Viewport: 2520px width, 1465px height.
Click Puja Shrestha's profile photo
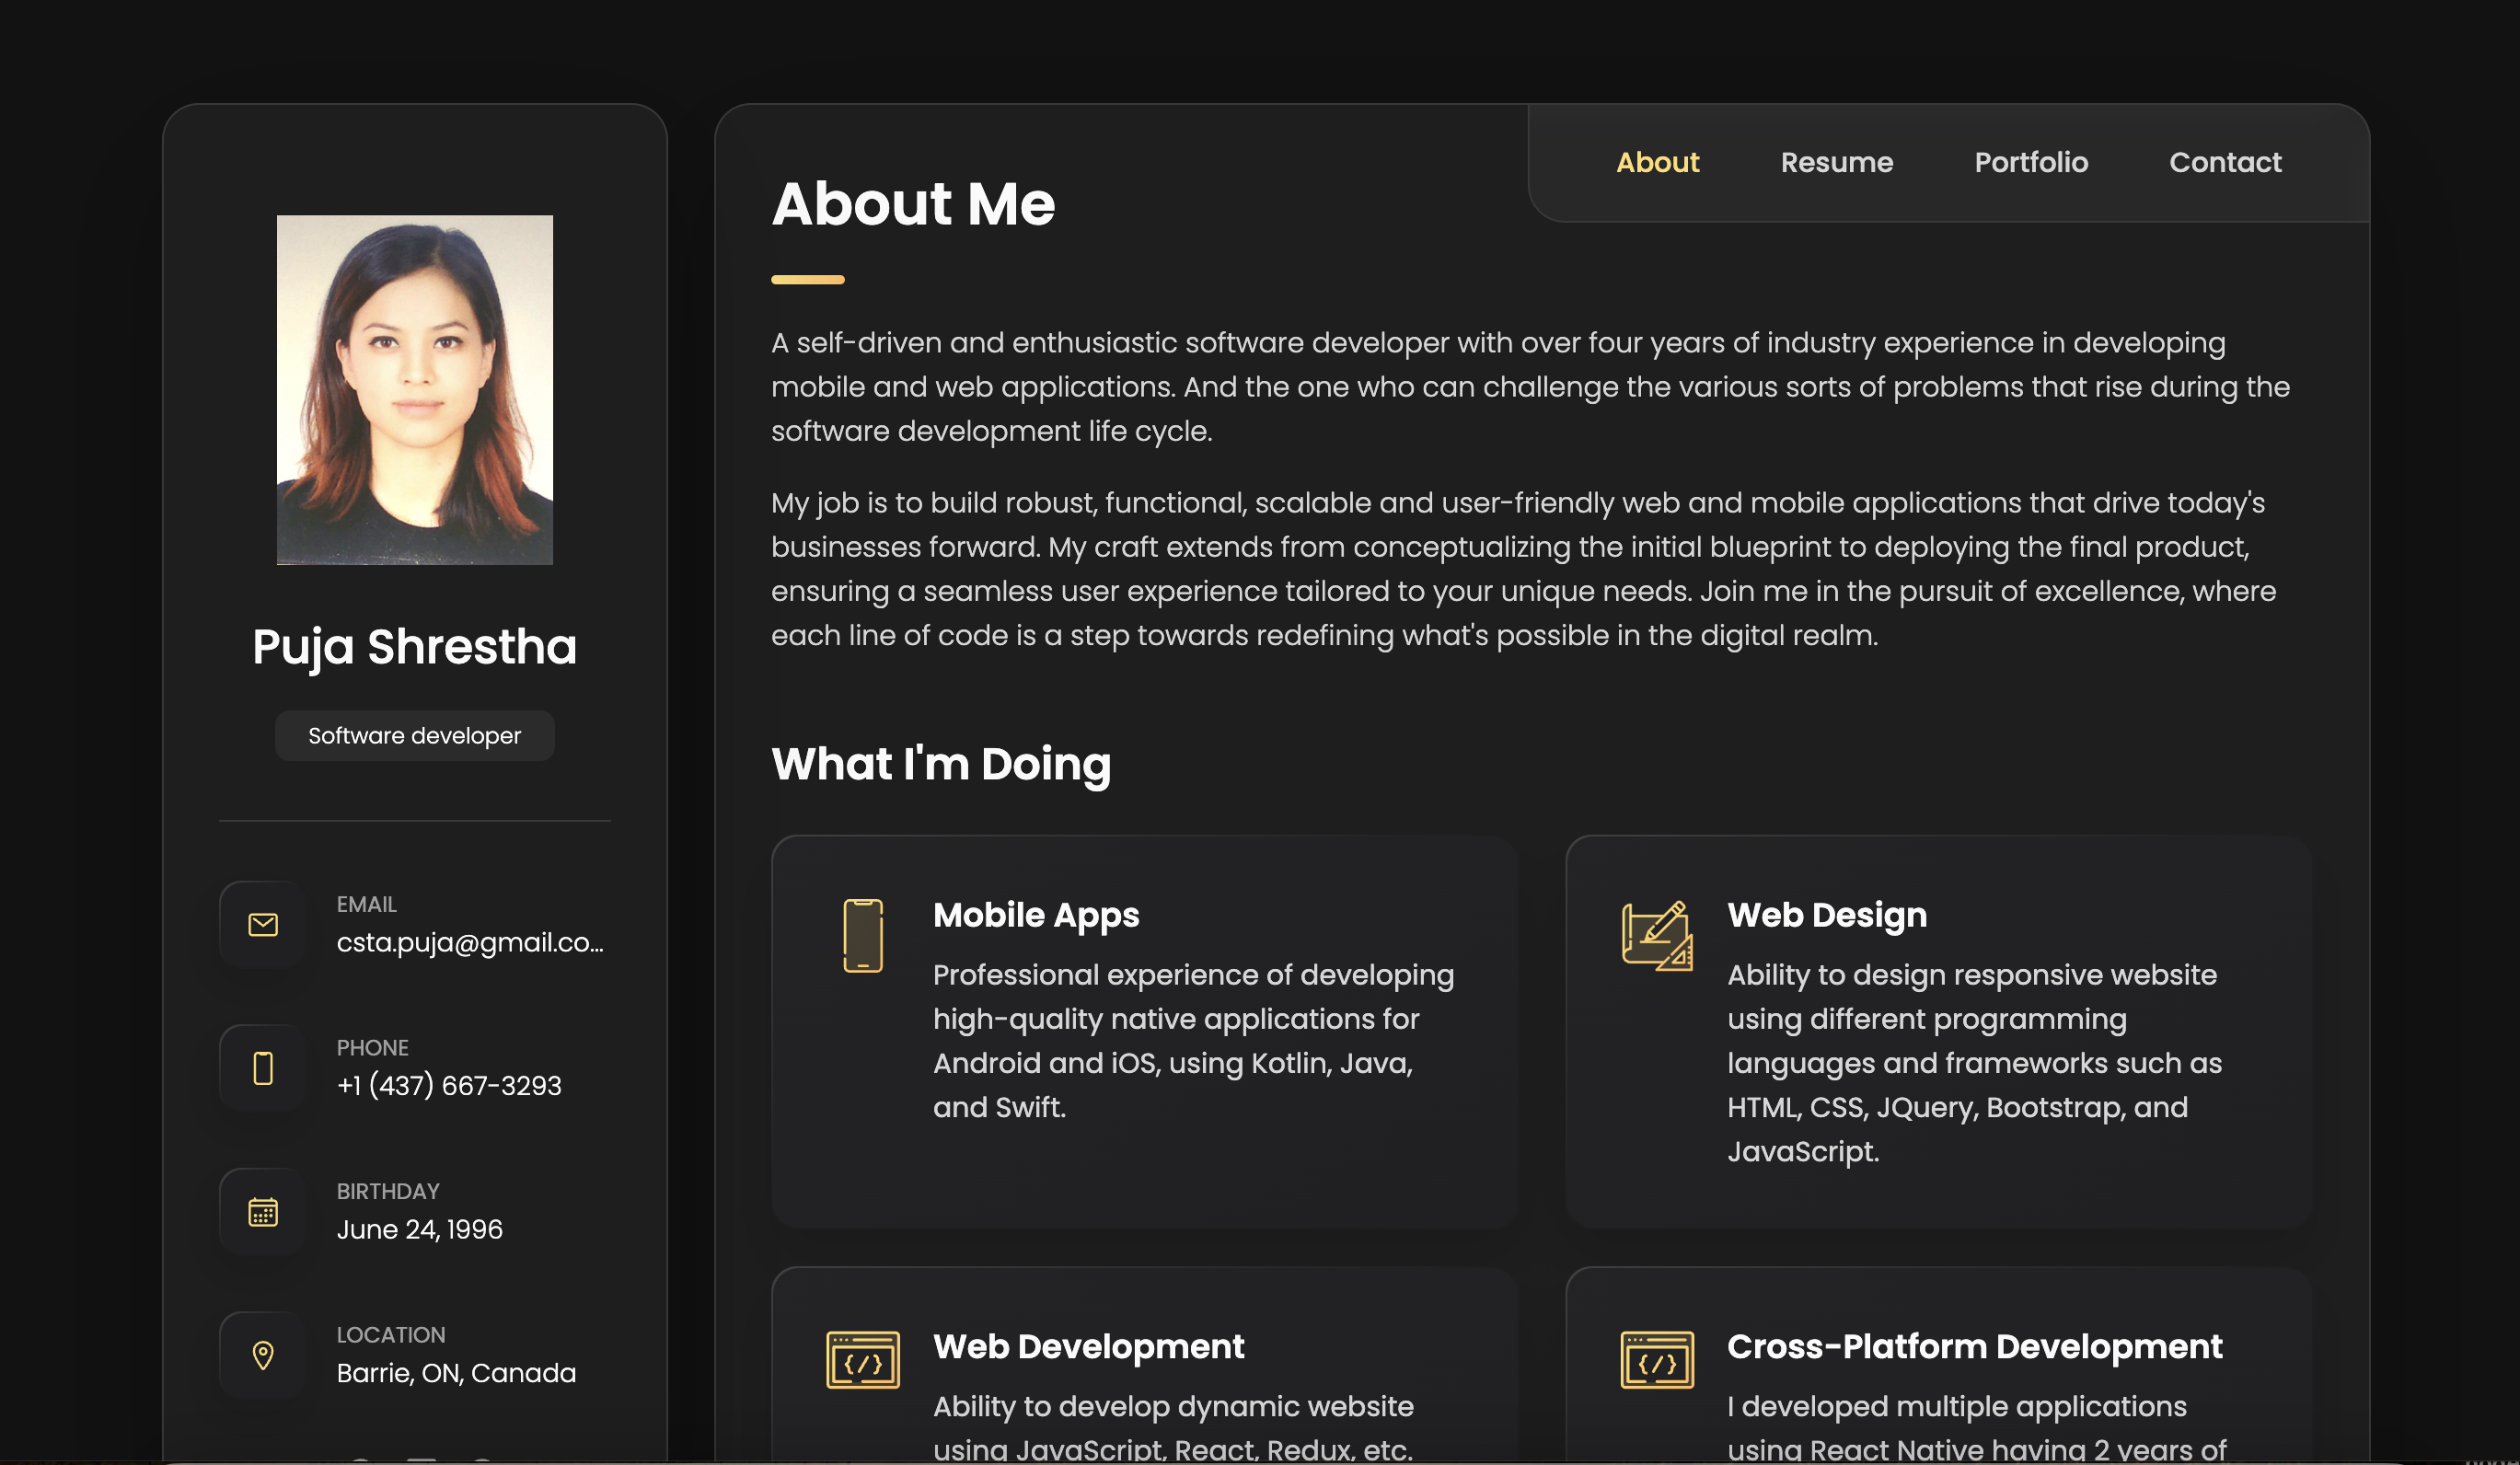click(x=414, y=392)
